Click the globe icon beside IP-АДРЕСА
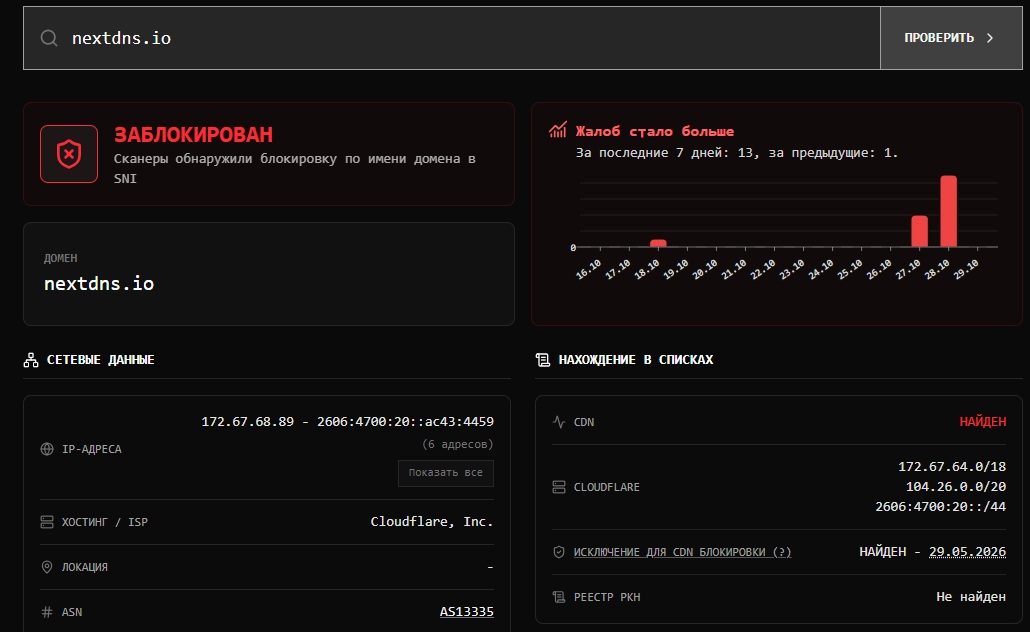 coord(47,449)
